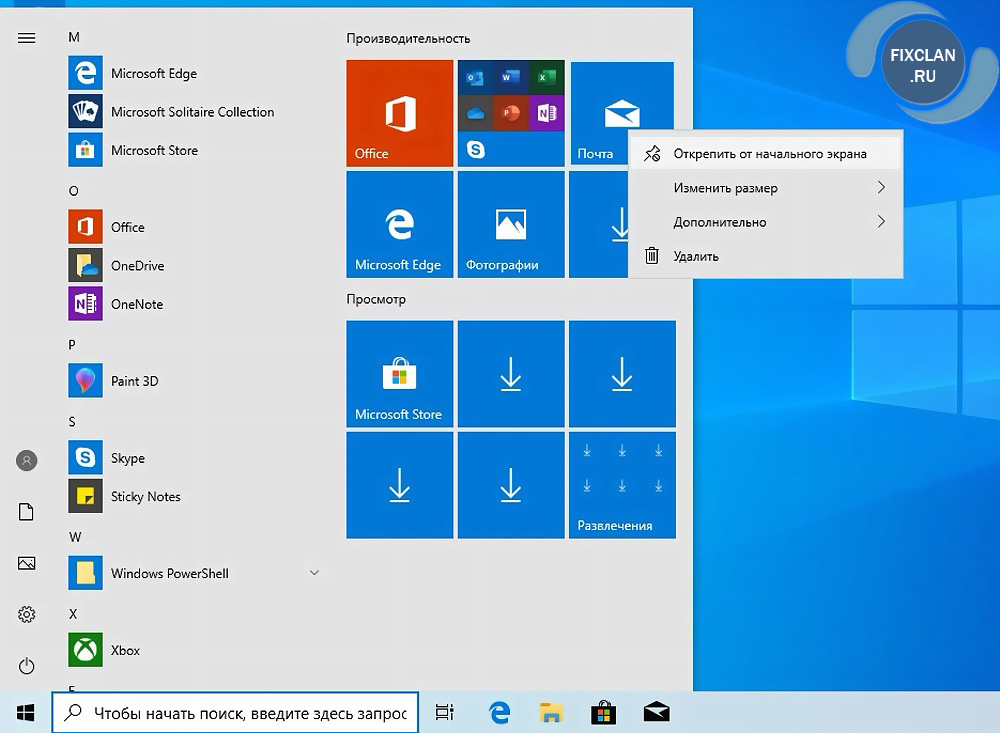Select Открепить от начального экрана
Screen dimensions: 1000x733
769,154
